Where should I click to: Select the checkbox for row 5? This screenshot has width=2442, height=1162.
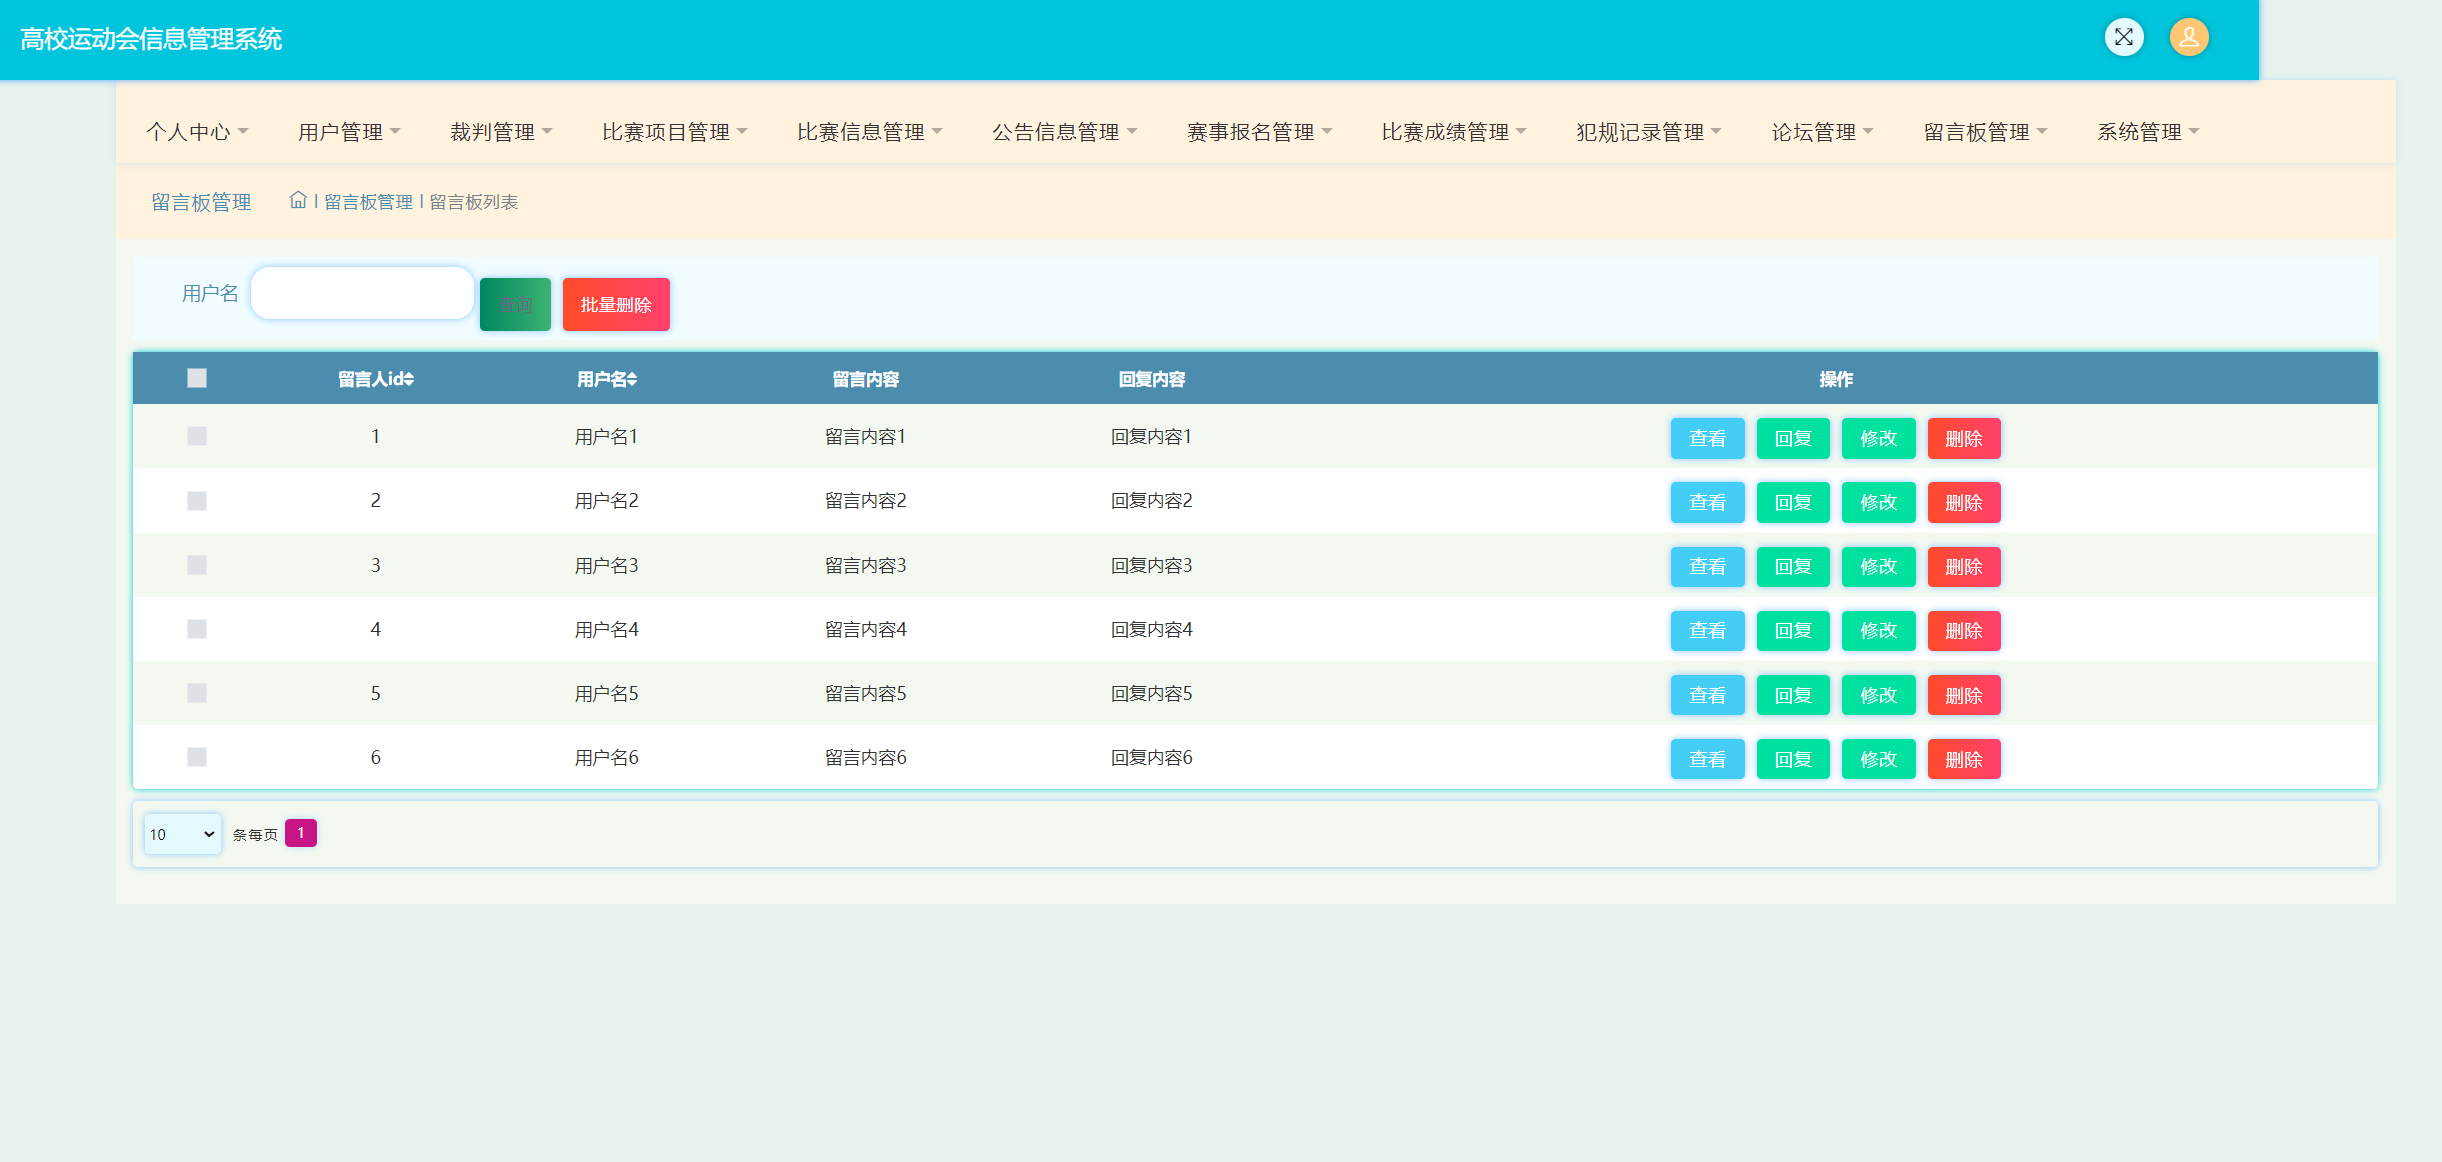click(197, 693)
